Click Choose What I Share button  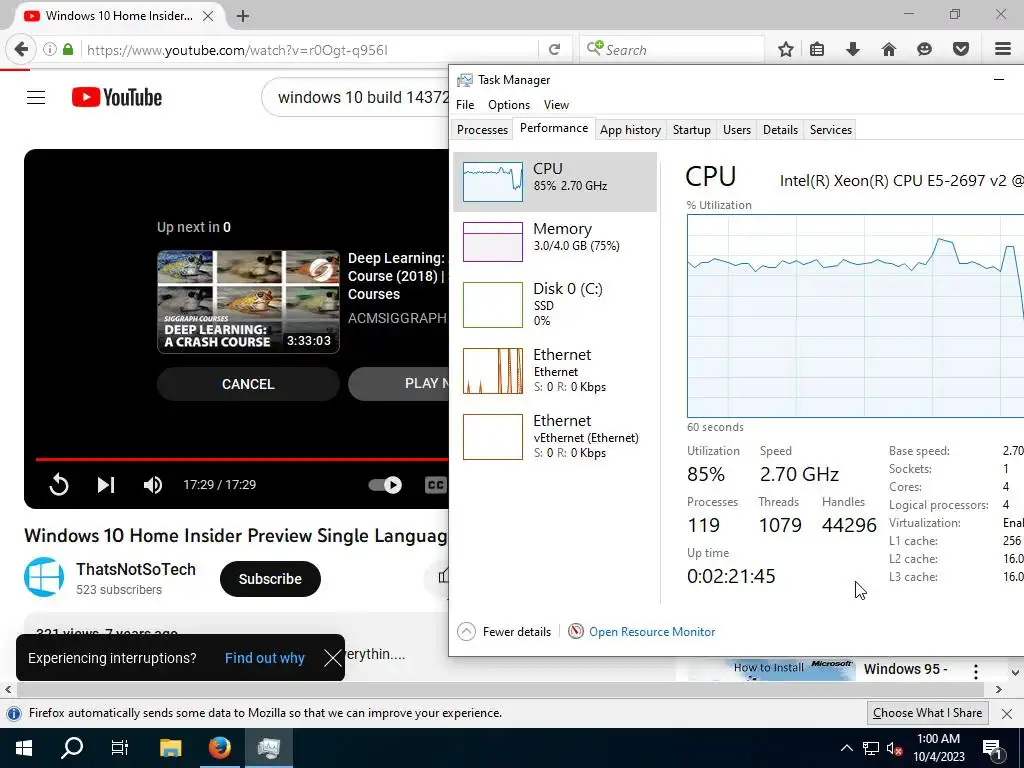tap(927, 713)
